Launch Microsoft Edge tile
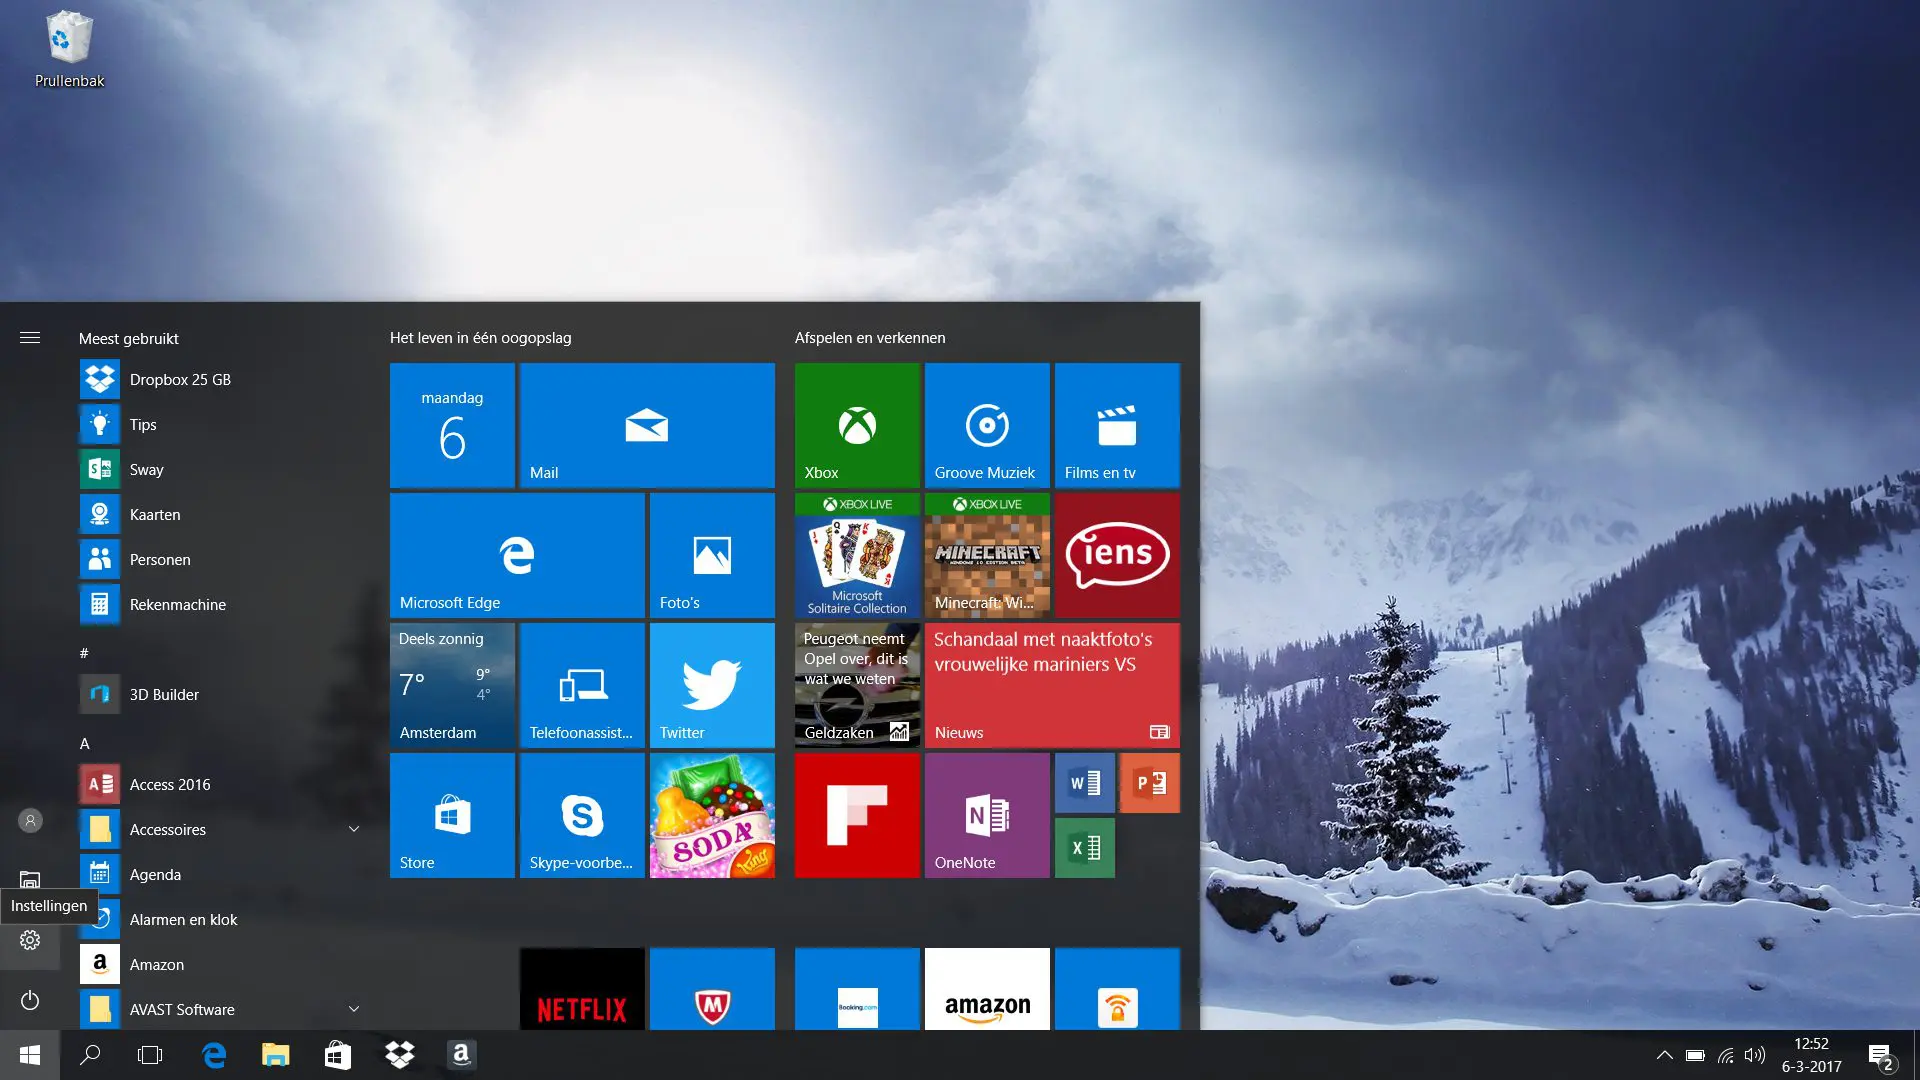Viewport: 1920px width, 1080px height. (517, 555)
